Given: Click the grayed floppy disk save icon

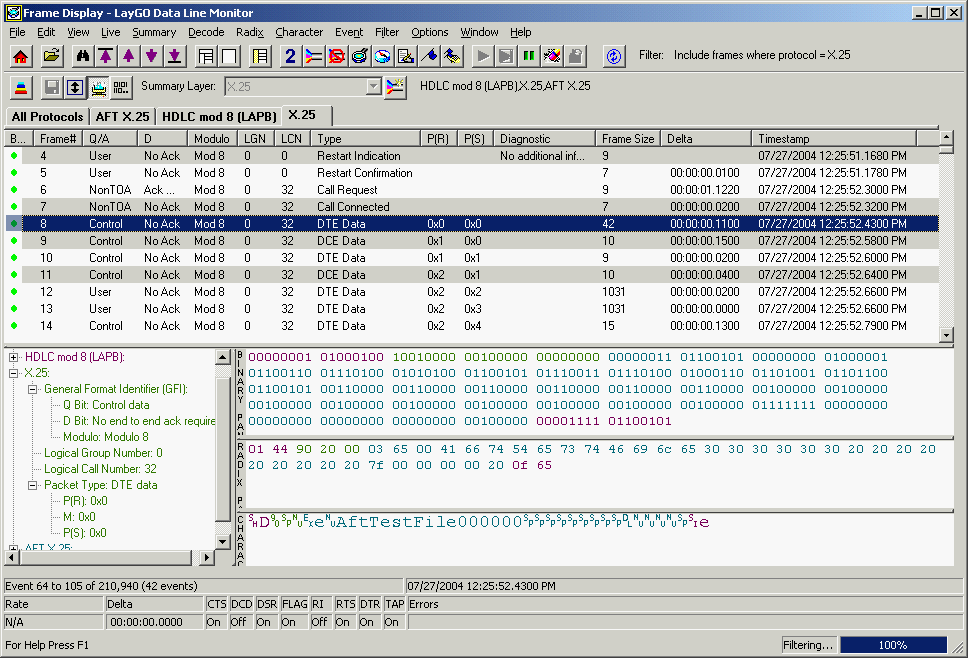Looking at the screenshot, I should (x=52, y=88).
